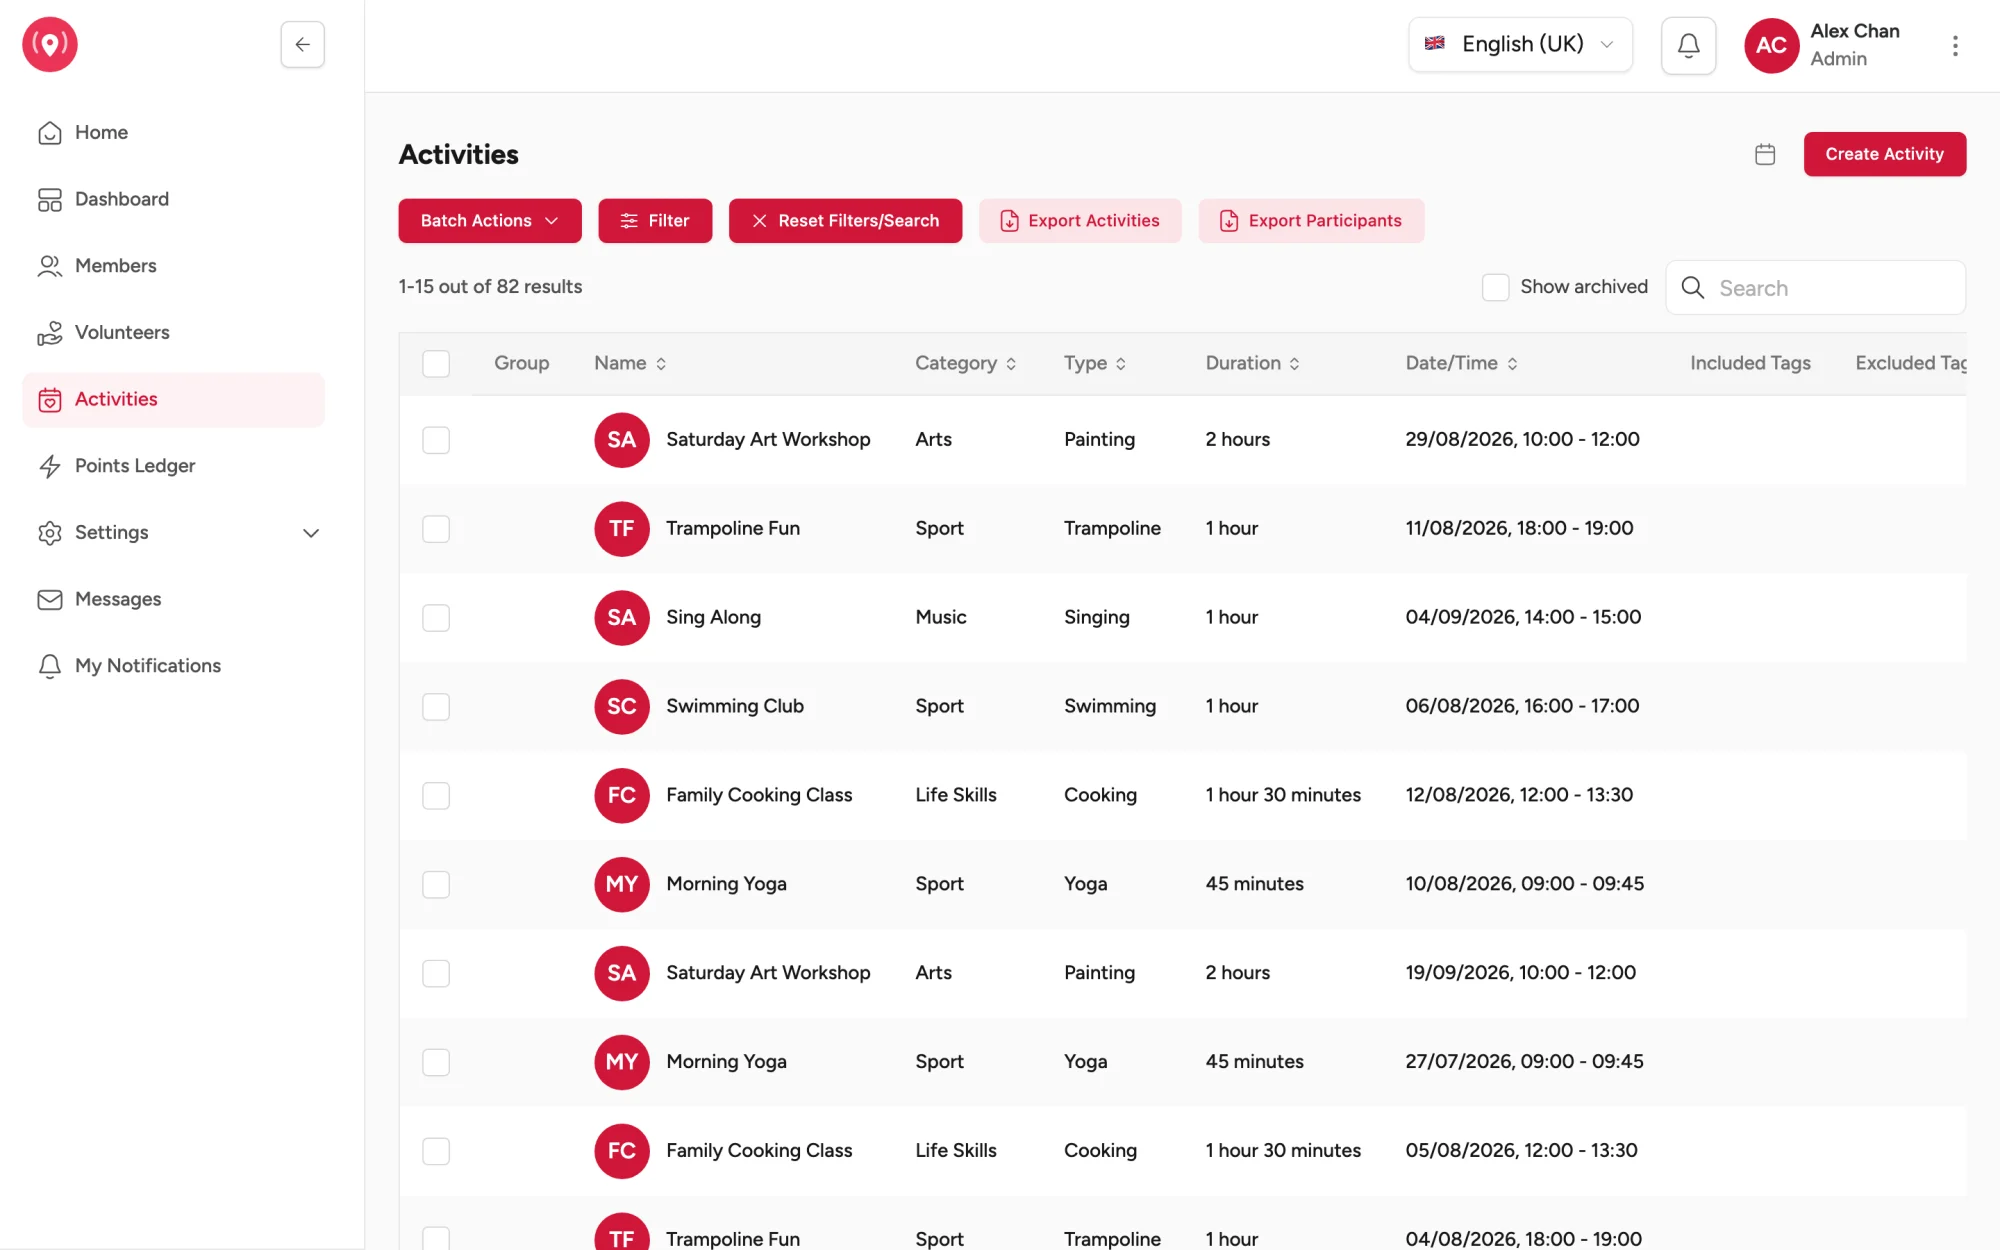Toggle the Show archived checkbox

point(1495,287)
